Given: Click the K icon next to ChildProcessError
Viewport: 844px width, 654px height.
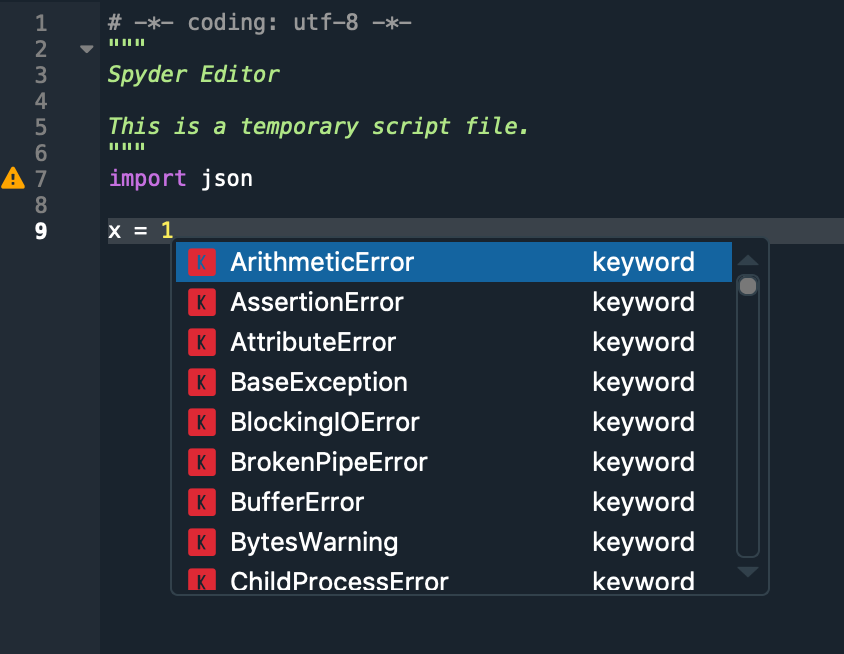Looking at the screenshot, I should click(202, 580).
